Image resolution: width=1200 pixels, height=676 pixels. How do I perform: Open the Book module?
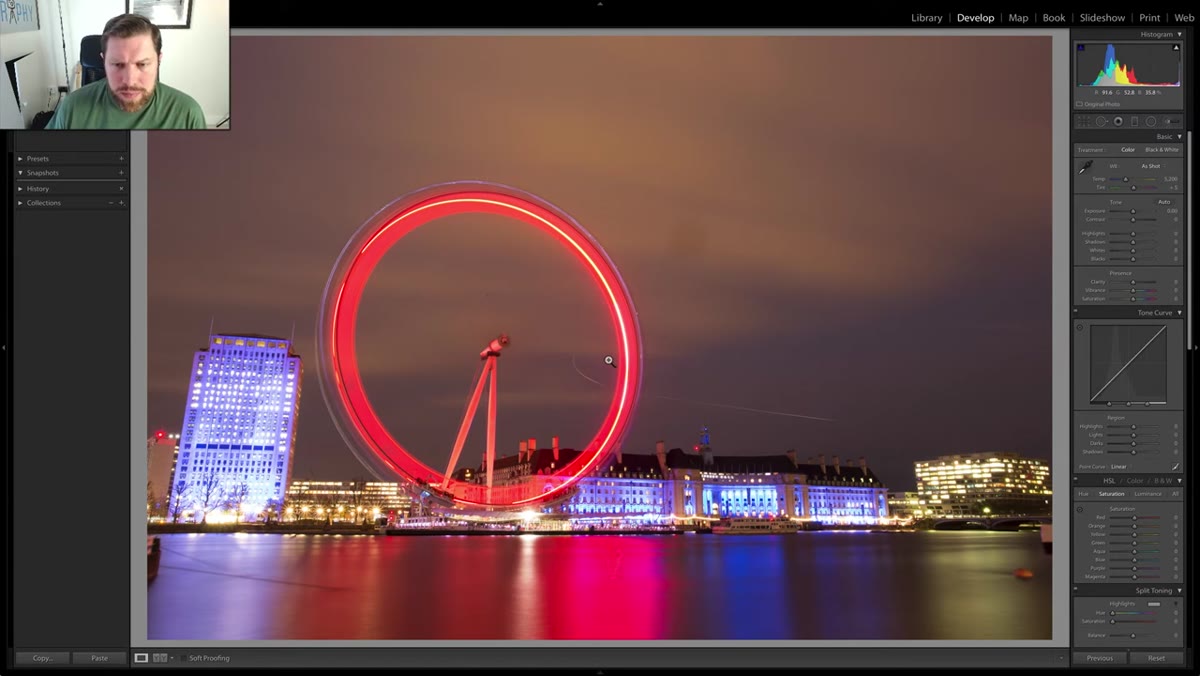1054,18
